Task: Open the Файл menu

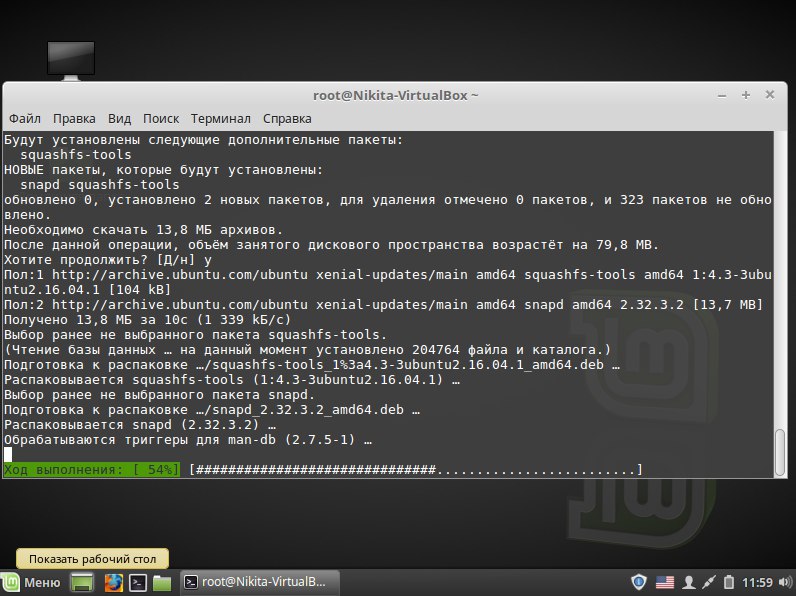Action: click(24, 119)
